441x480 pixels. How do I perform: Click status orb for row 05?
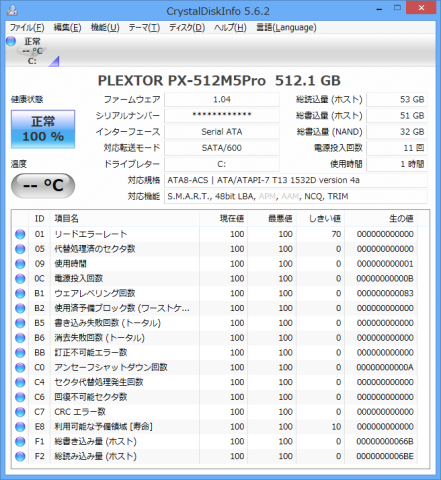pyautogui.click(x=20, y=249)
